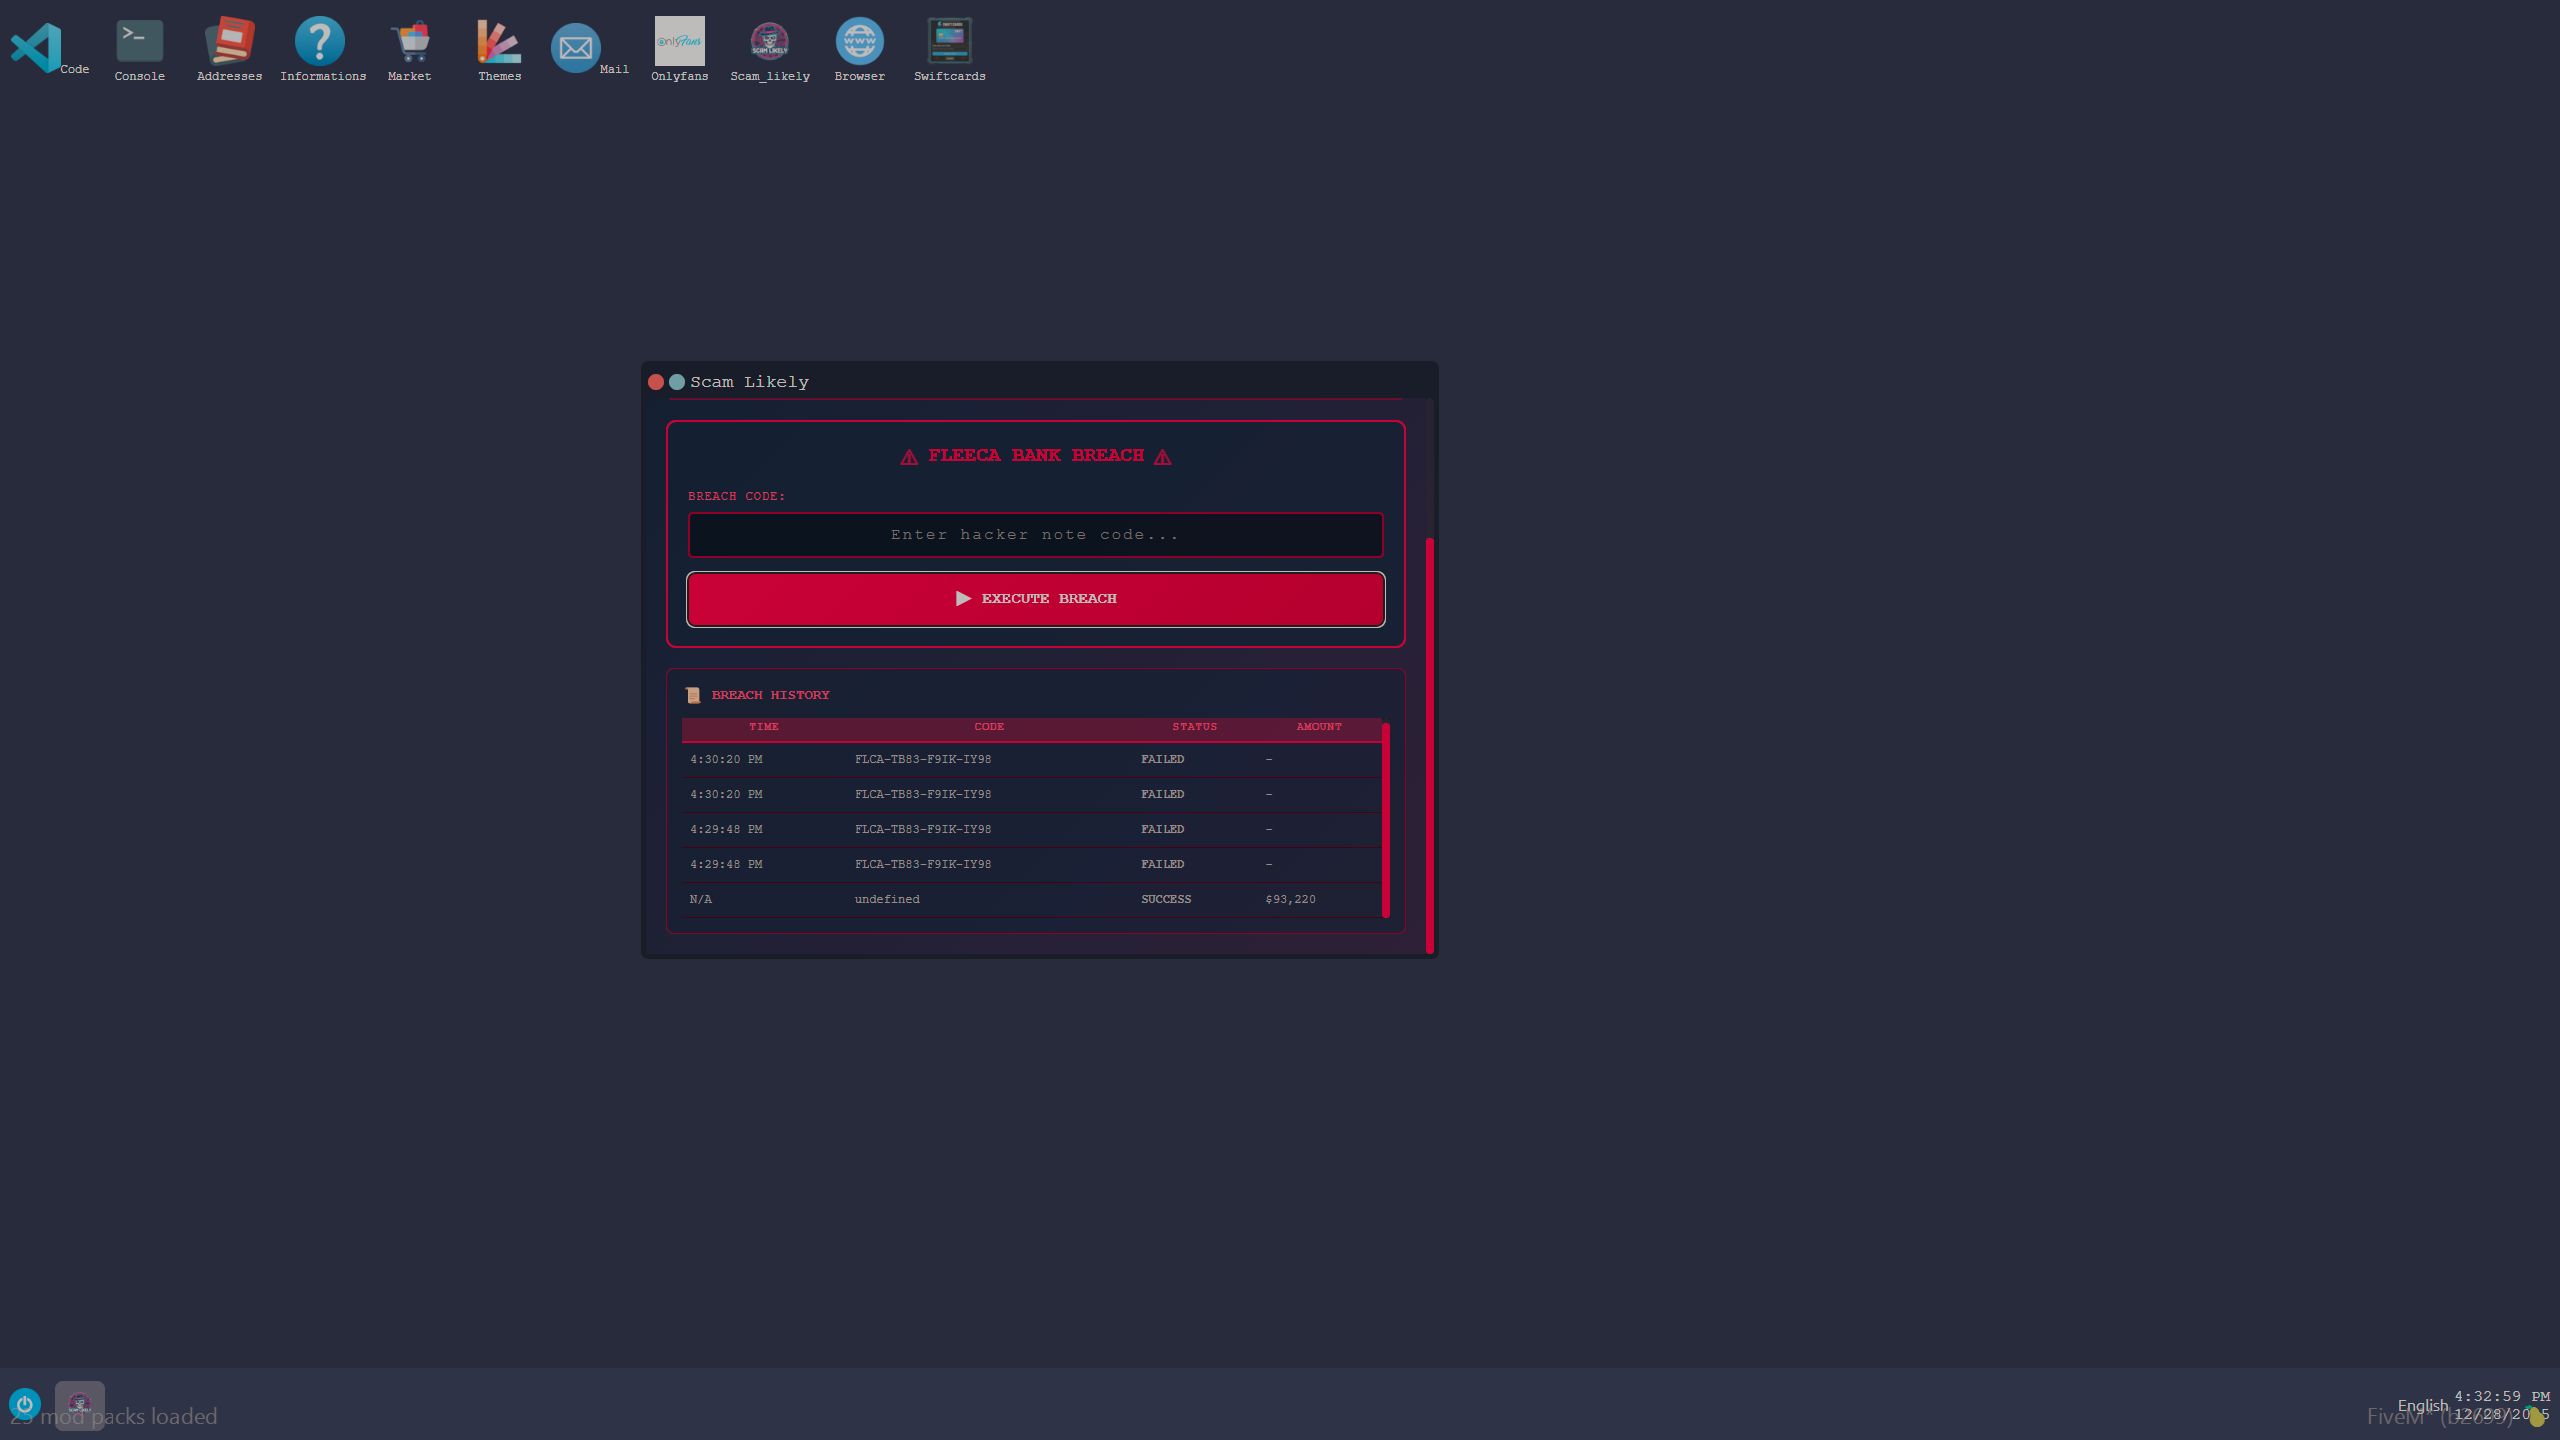Open the Market shopping cart icon
The image size is (2560, 1440).
coord(410,41)
